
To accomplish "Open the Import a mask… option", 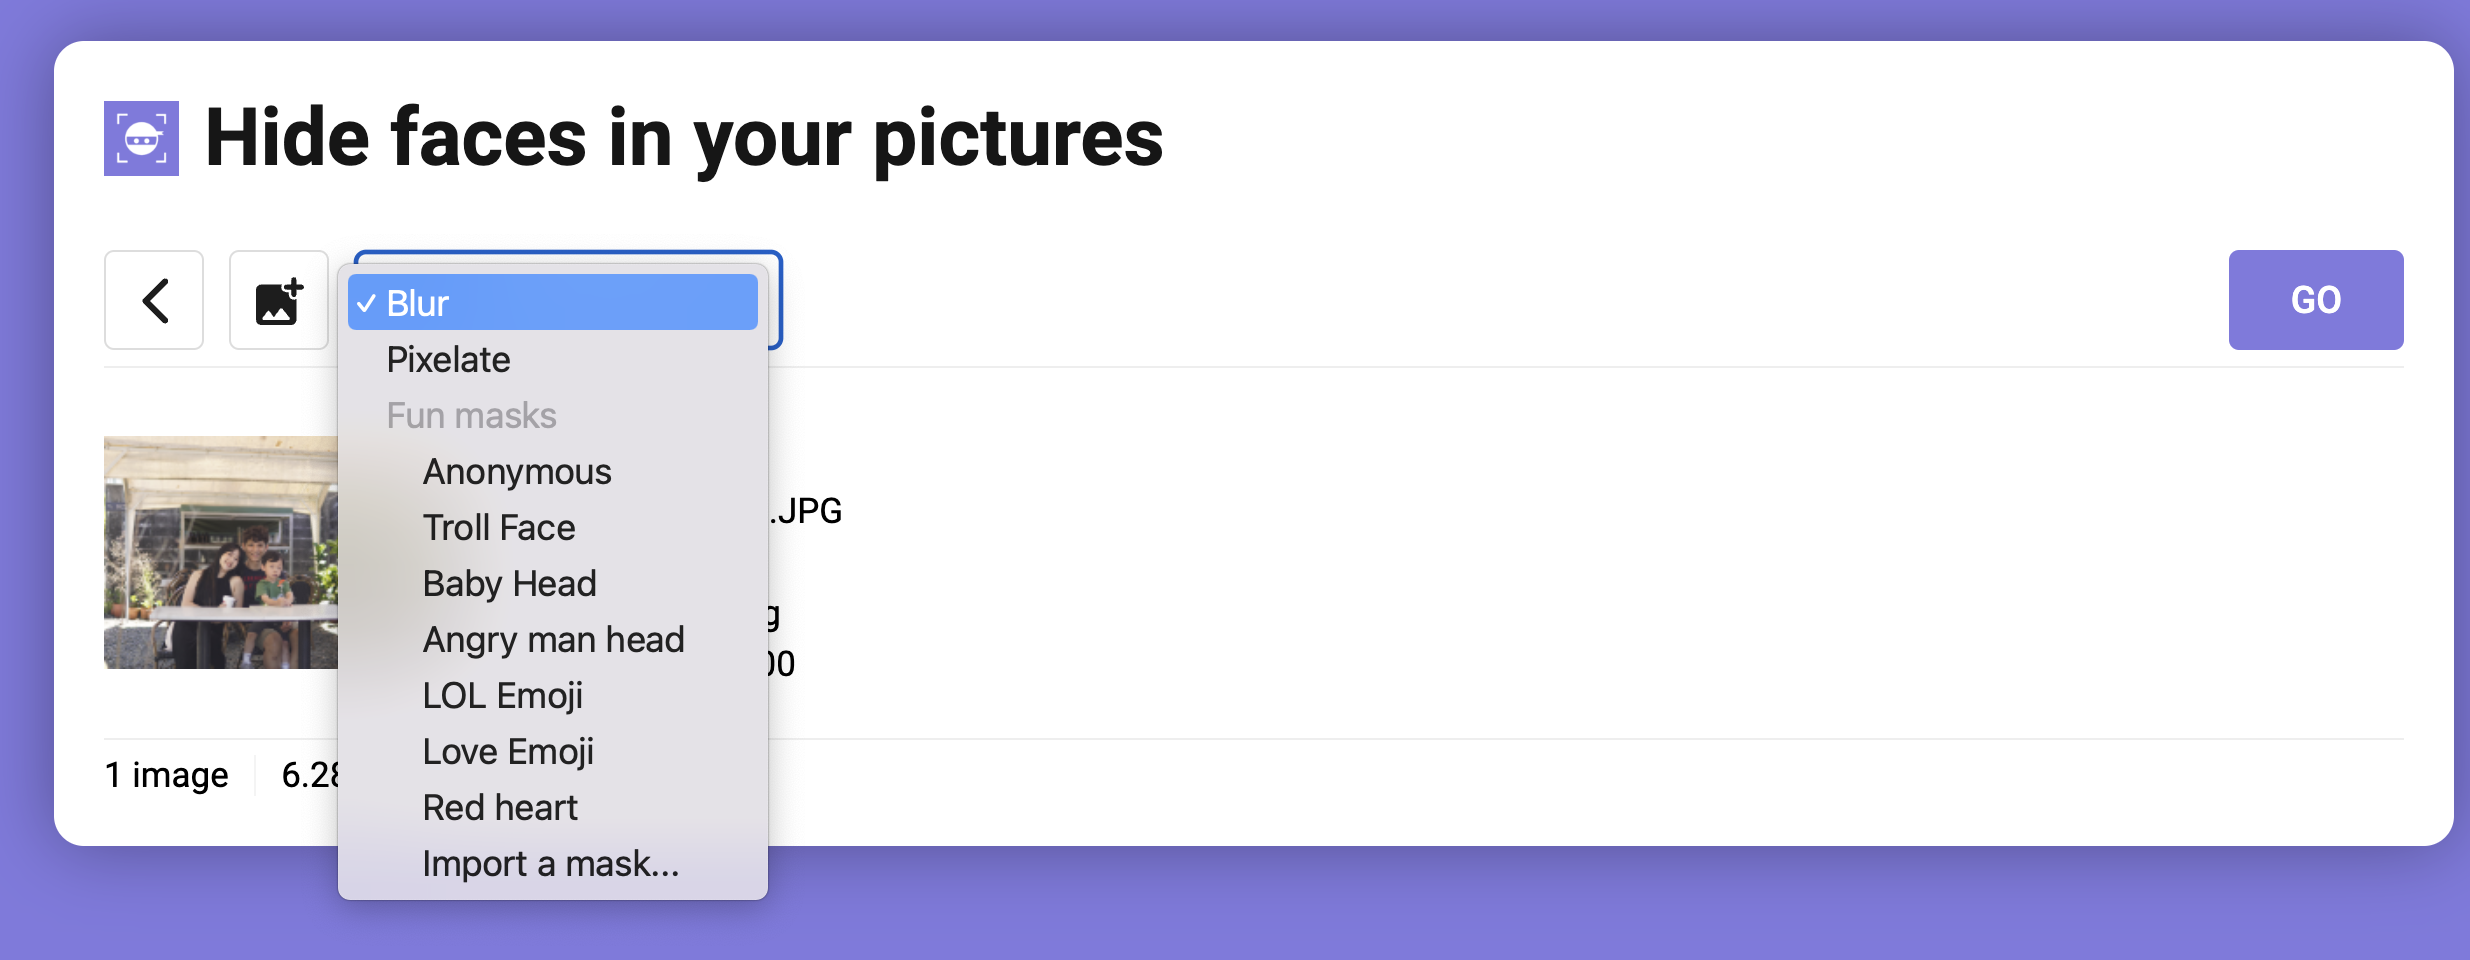I will pos(551,864).
